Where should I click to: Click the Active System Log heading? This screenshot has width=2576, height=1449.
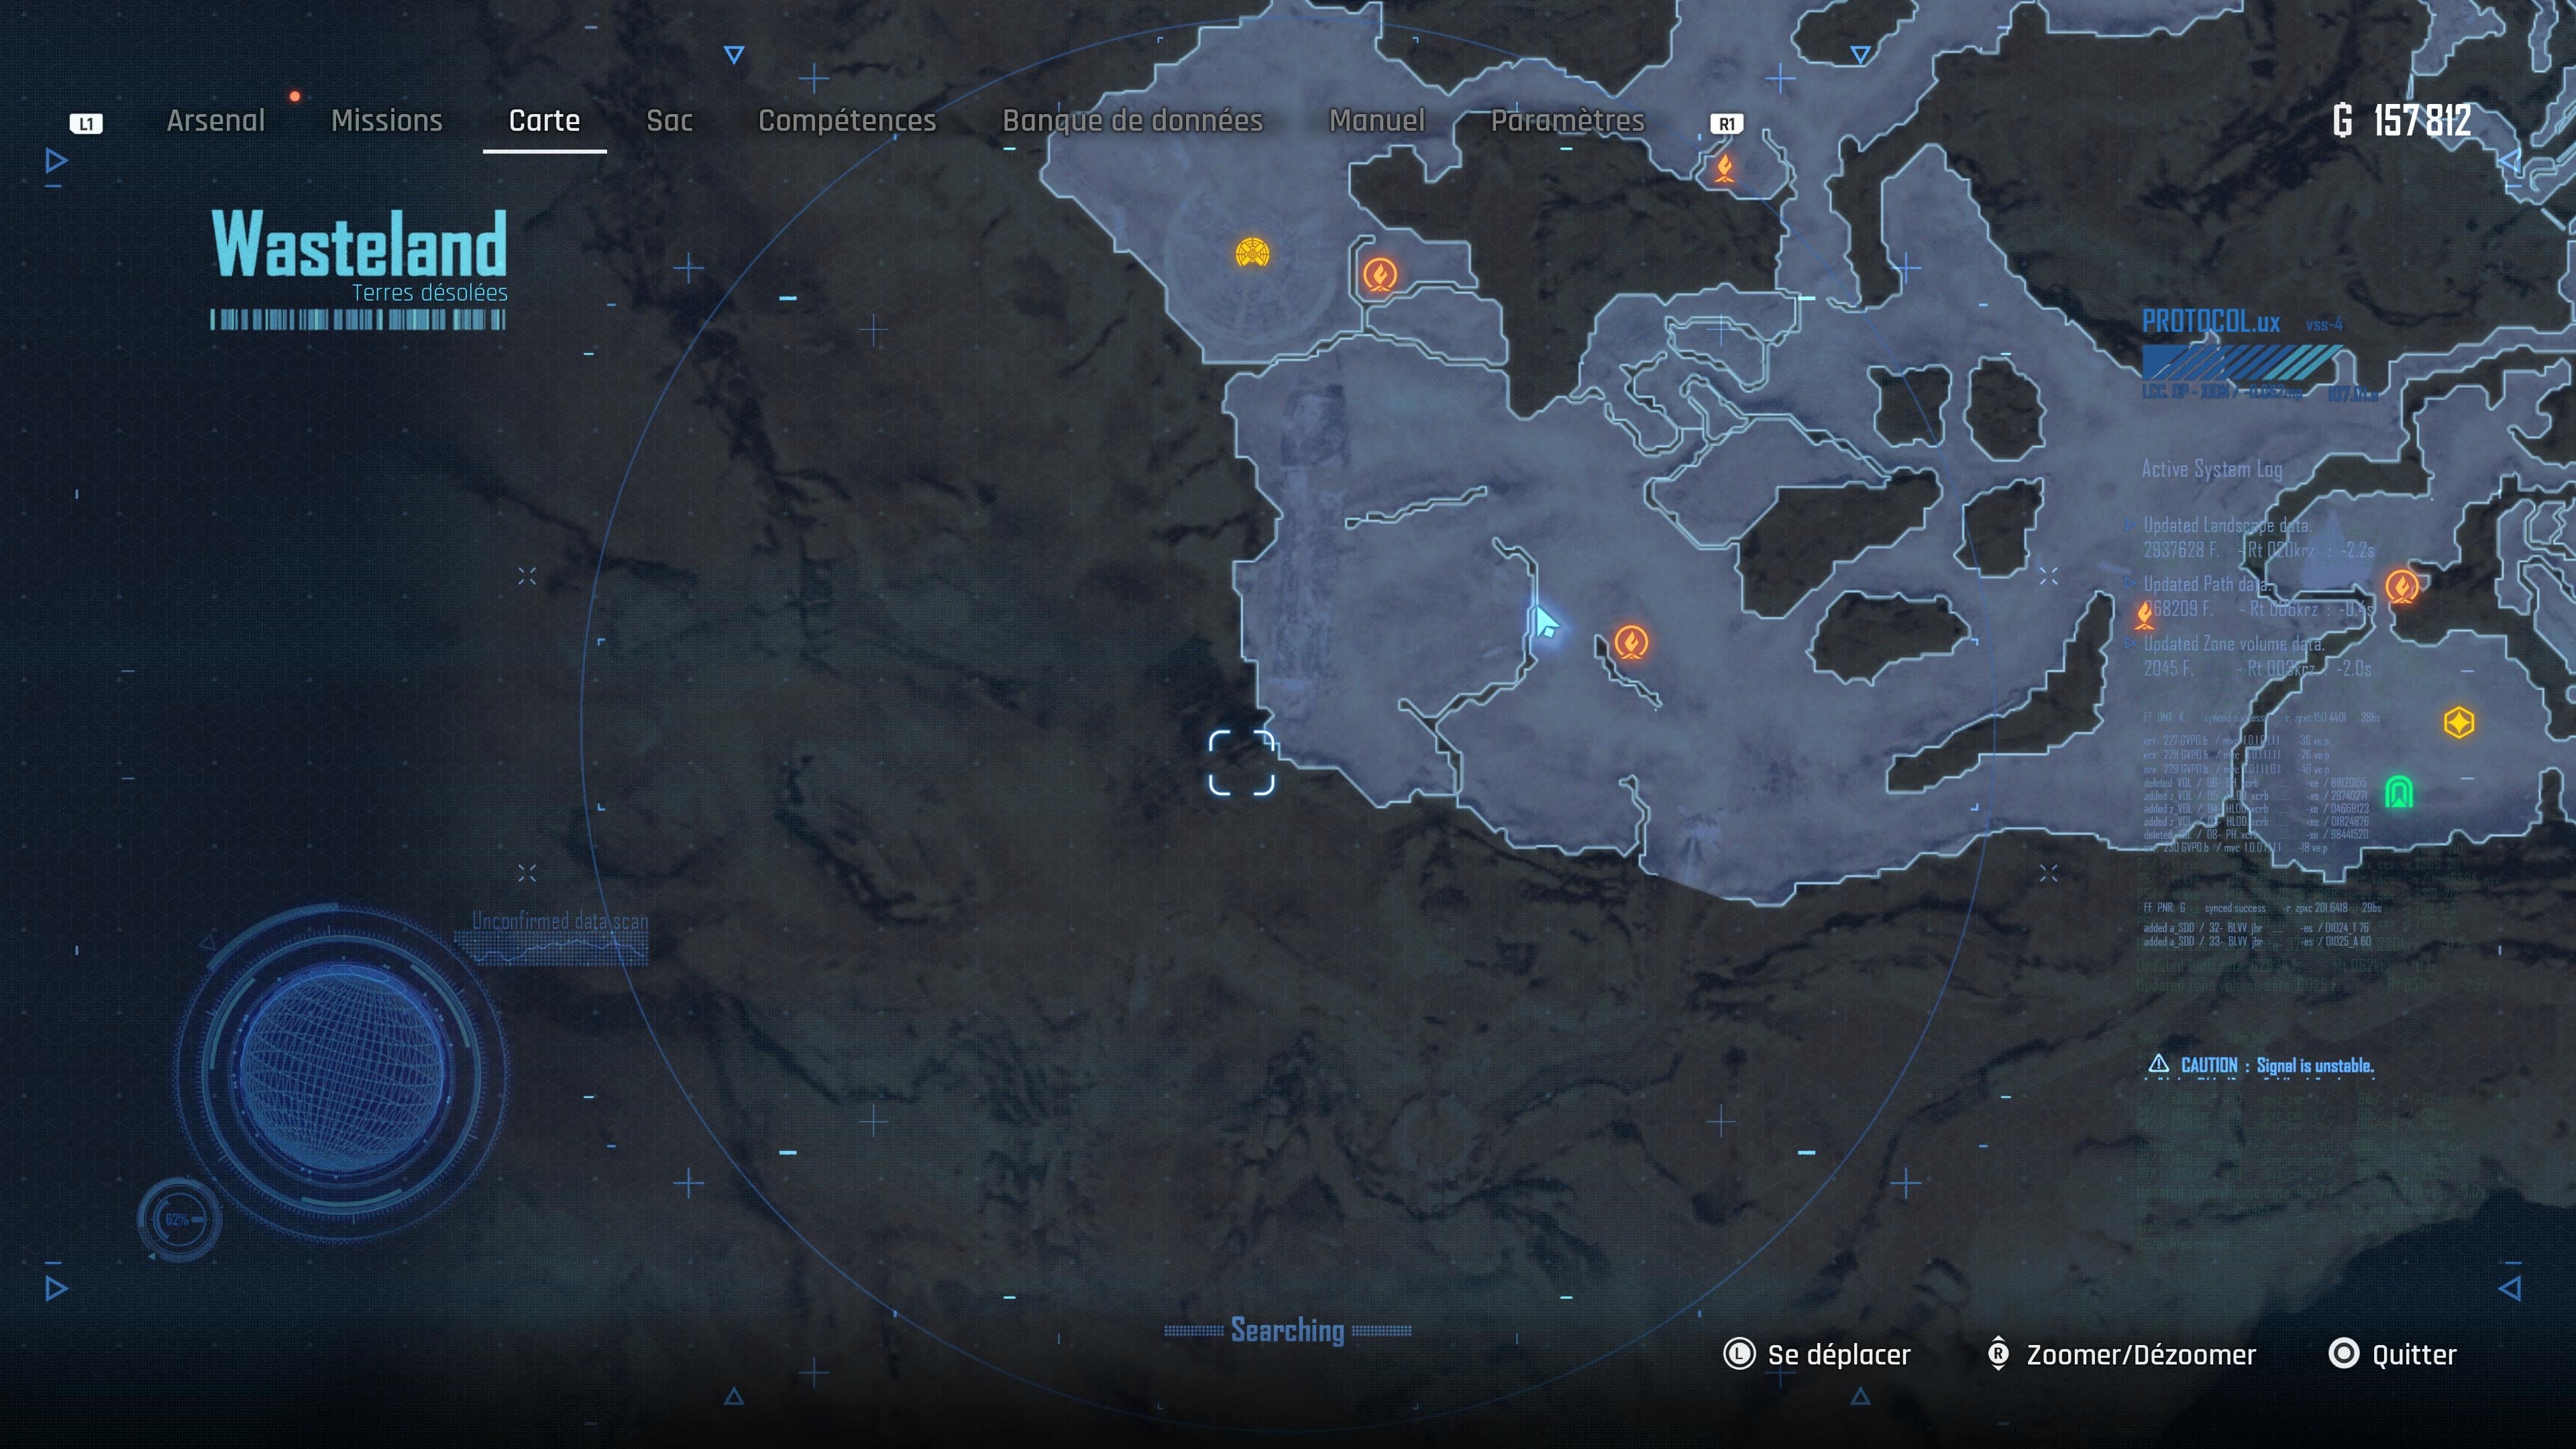(x=2211, y=469)
